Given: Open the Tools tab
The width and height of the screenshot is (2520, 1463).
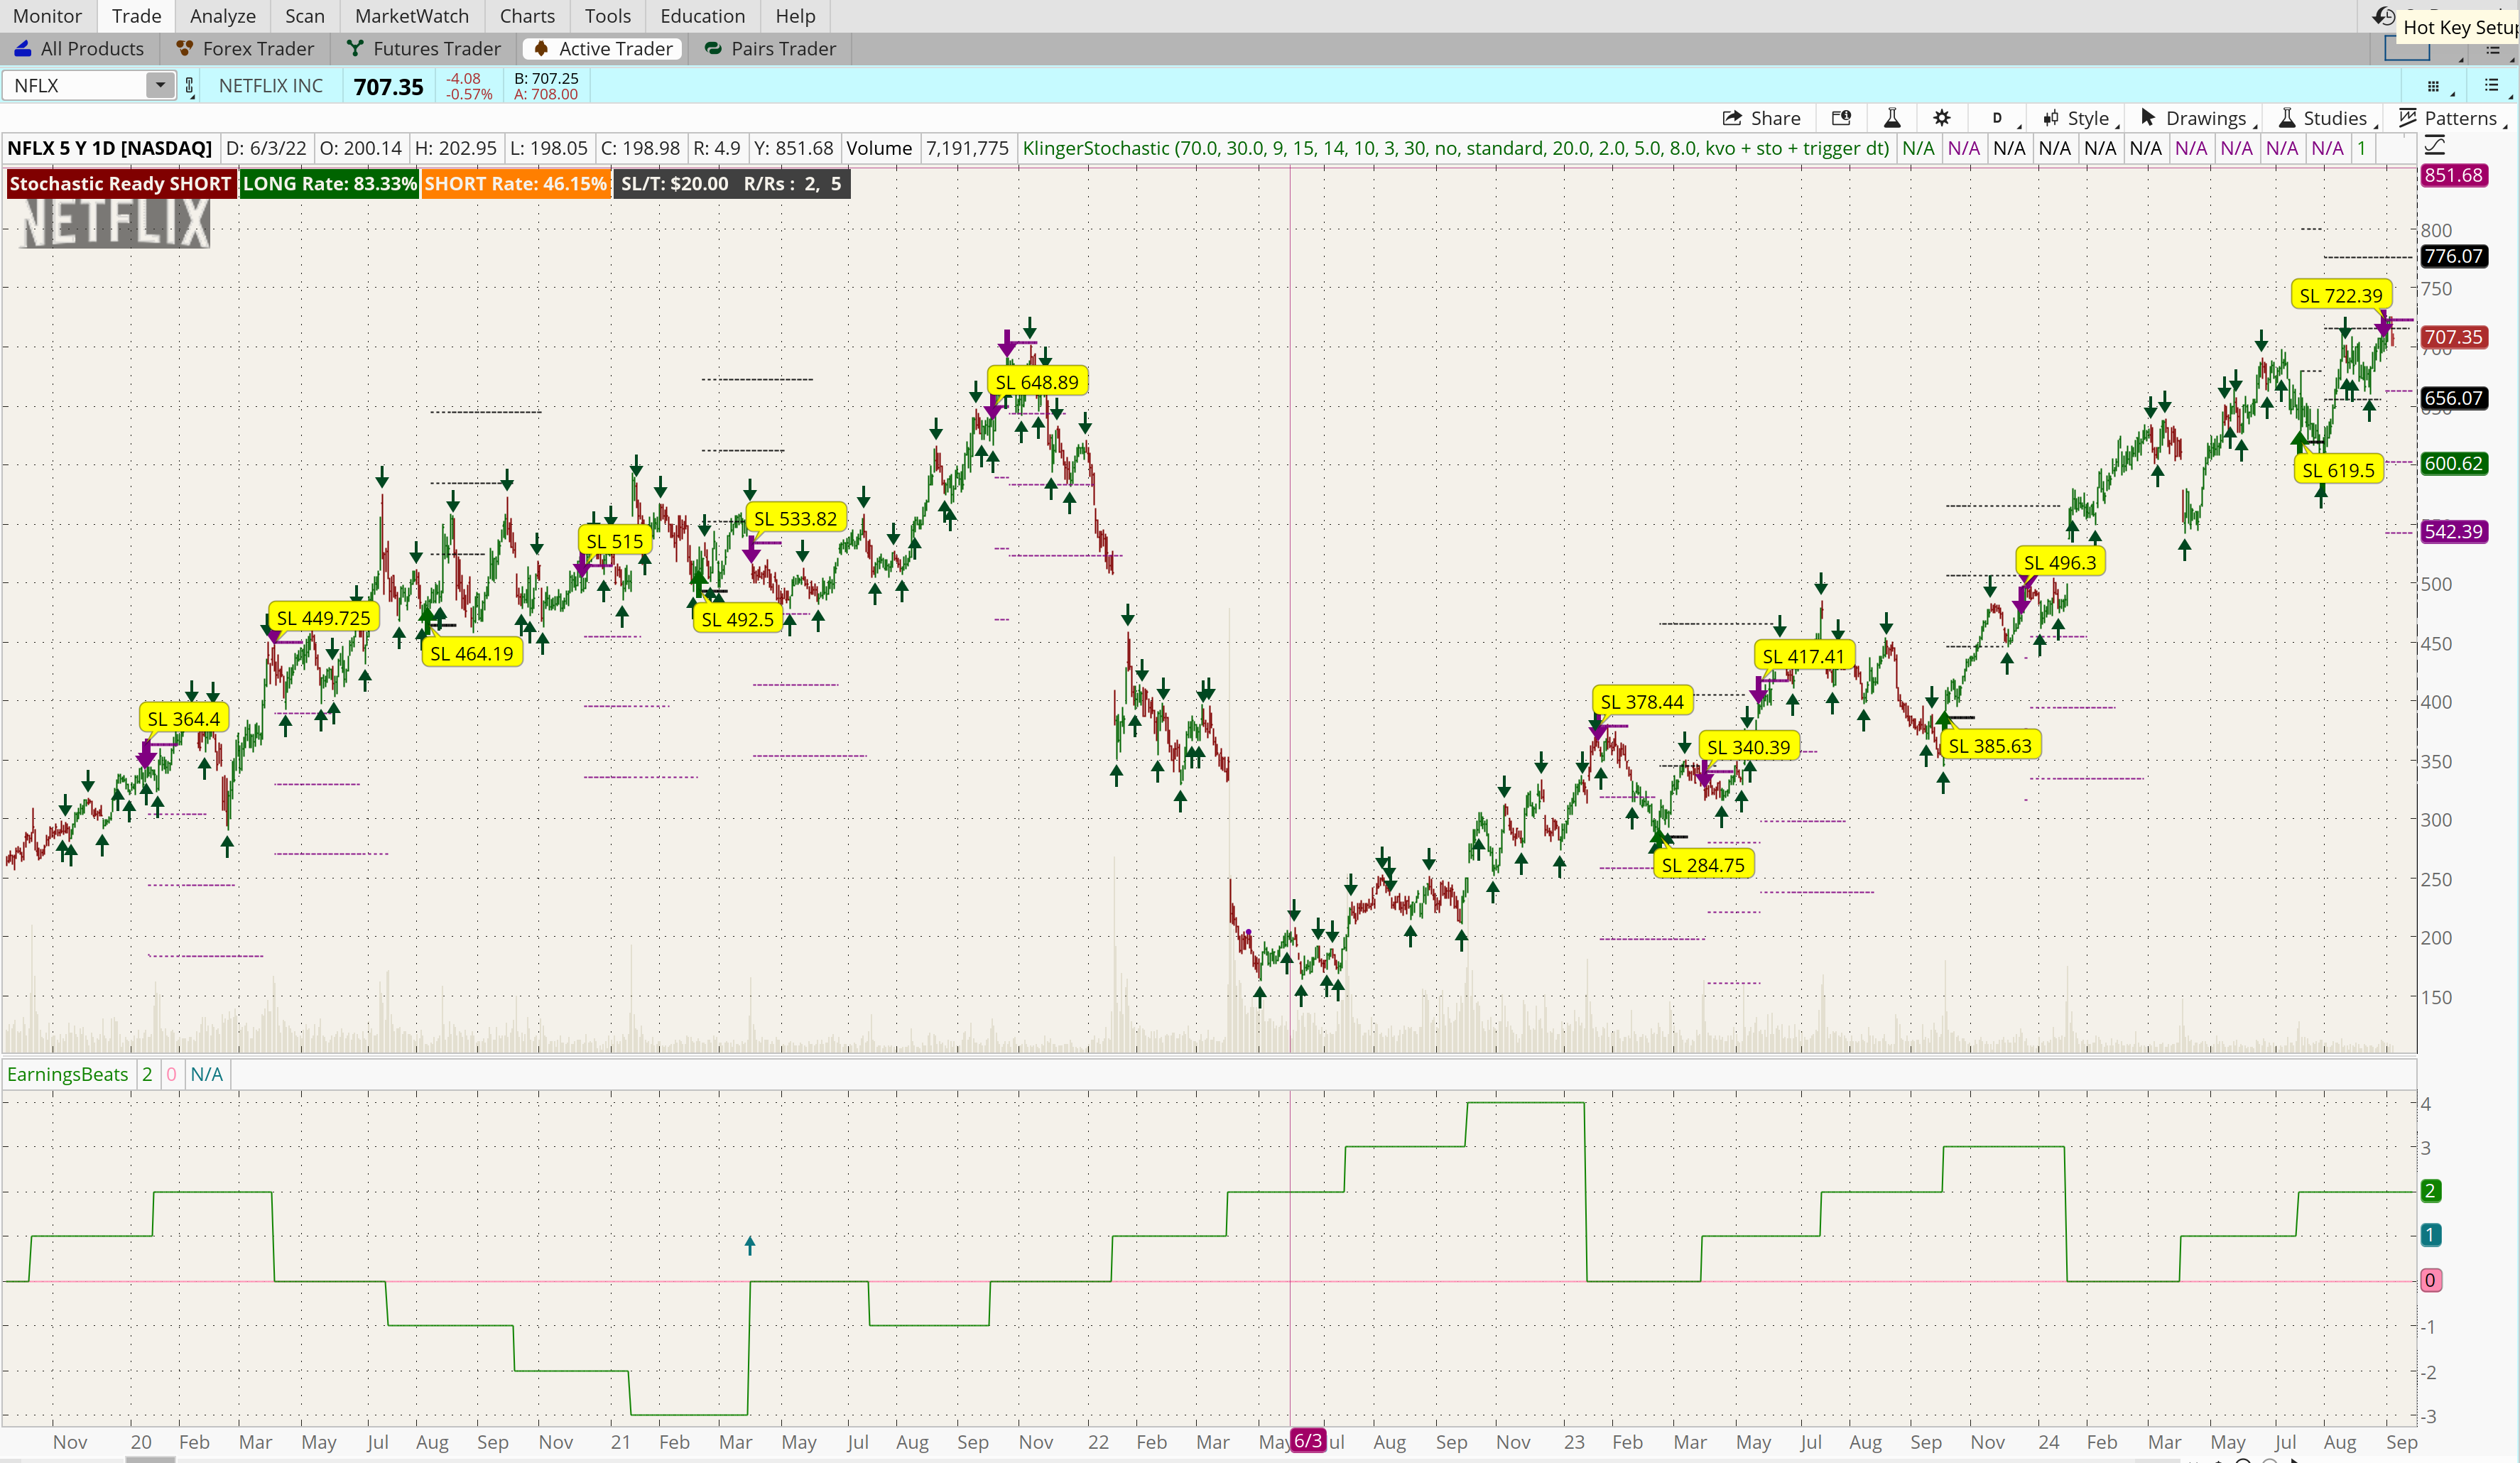Looking at the screenshot, I should pyautogui.click(x=608, y=16).
